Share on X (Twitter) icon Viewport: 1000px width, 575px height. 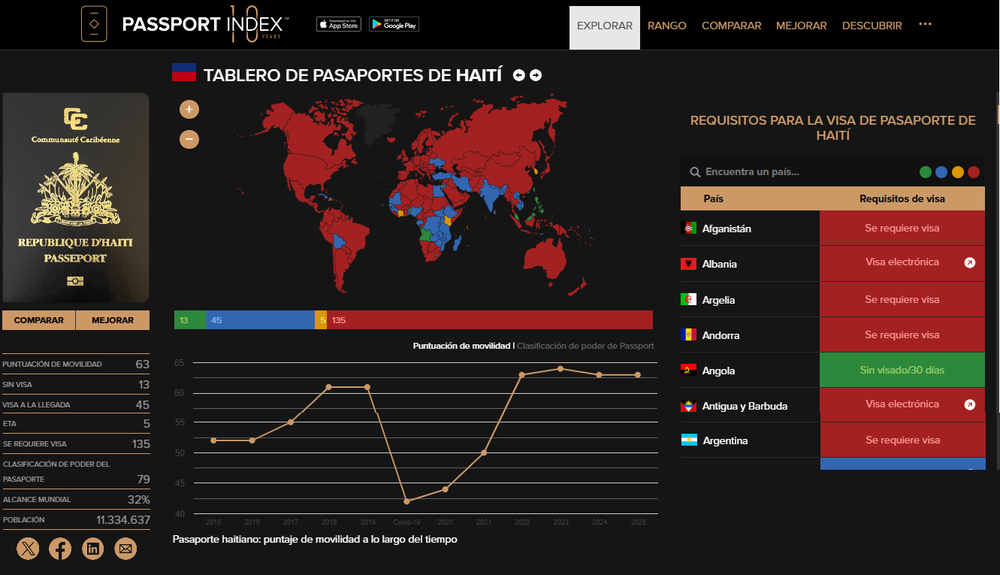click(27, 548)
